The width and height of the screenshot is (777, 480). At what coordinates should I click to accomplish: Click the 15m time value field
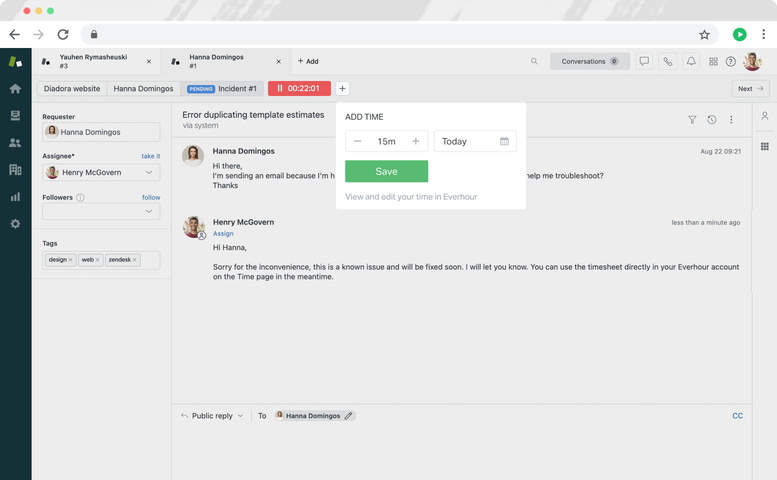pos(387,141)
